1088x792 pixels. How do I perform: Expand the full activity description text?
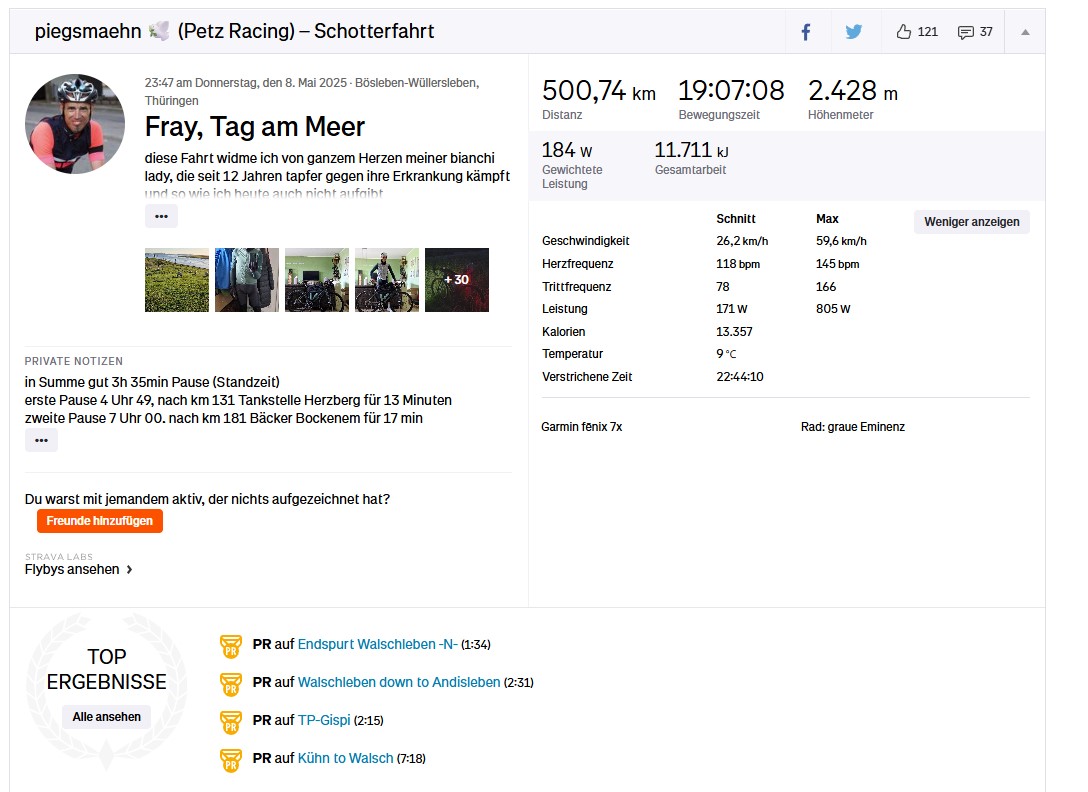161,216
